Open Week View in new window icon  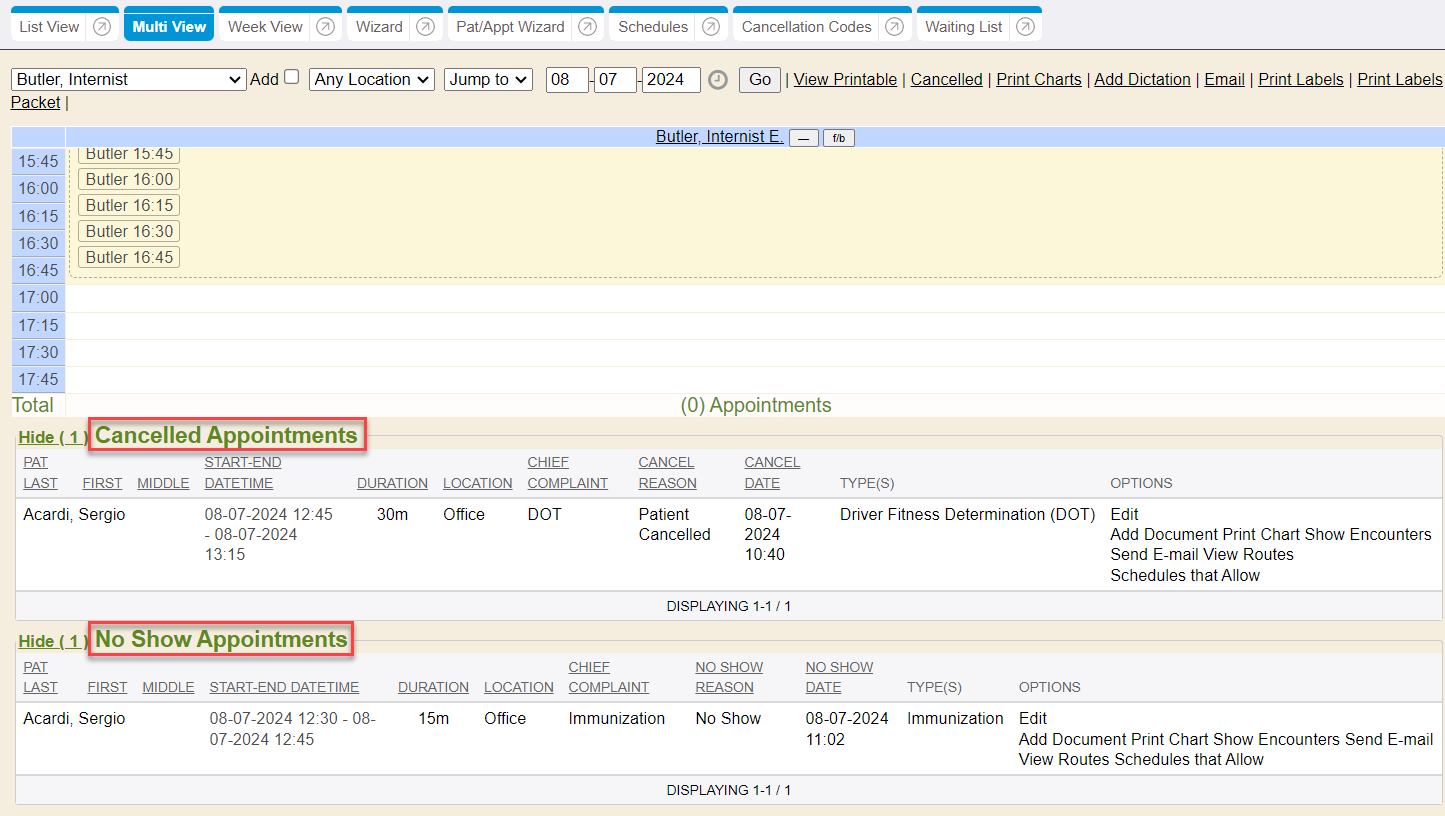click(x=325, y=27)
